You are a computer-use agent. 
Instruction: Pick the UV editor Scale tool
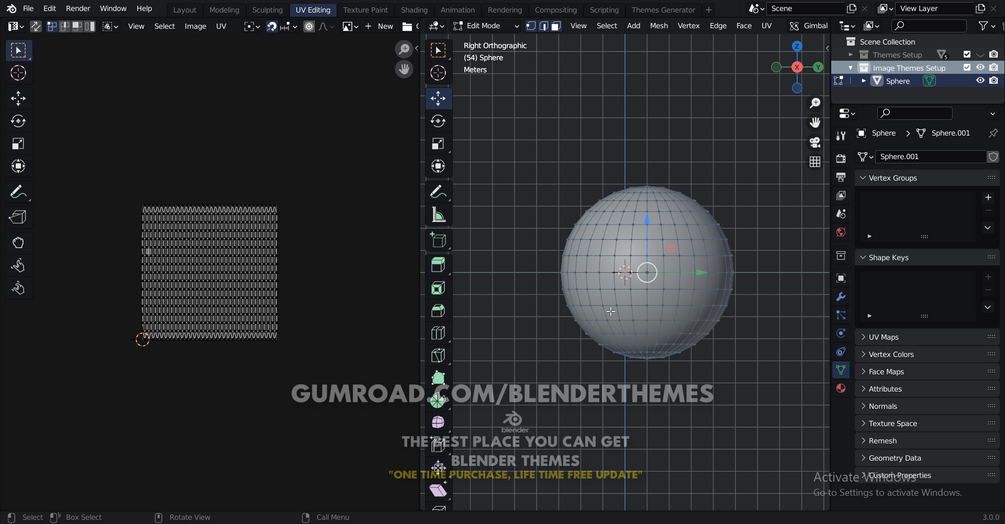(x=18, y=143)
